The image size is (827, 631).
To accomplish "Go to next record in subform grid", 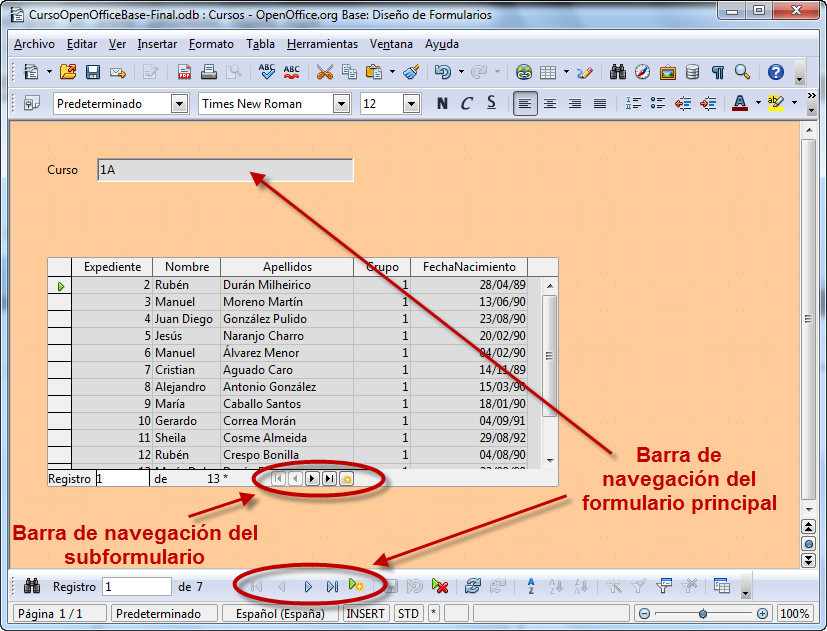I will click(312, 479).
